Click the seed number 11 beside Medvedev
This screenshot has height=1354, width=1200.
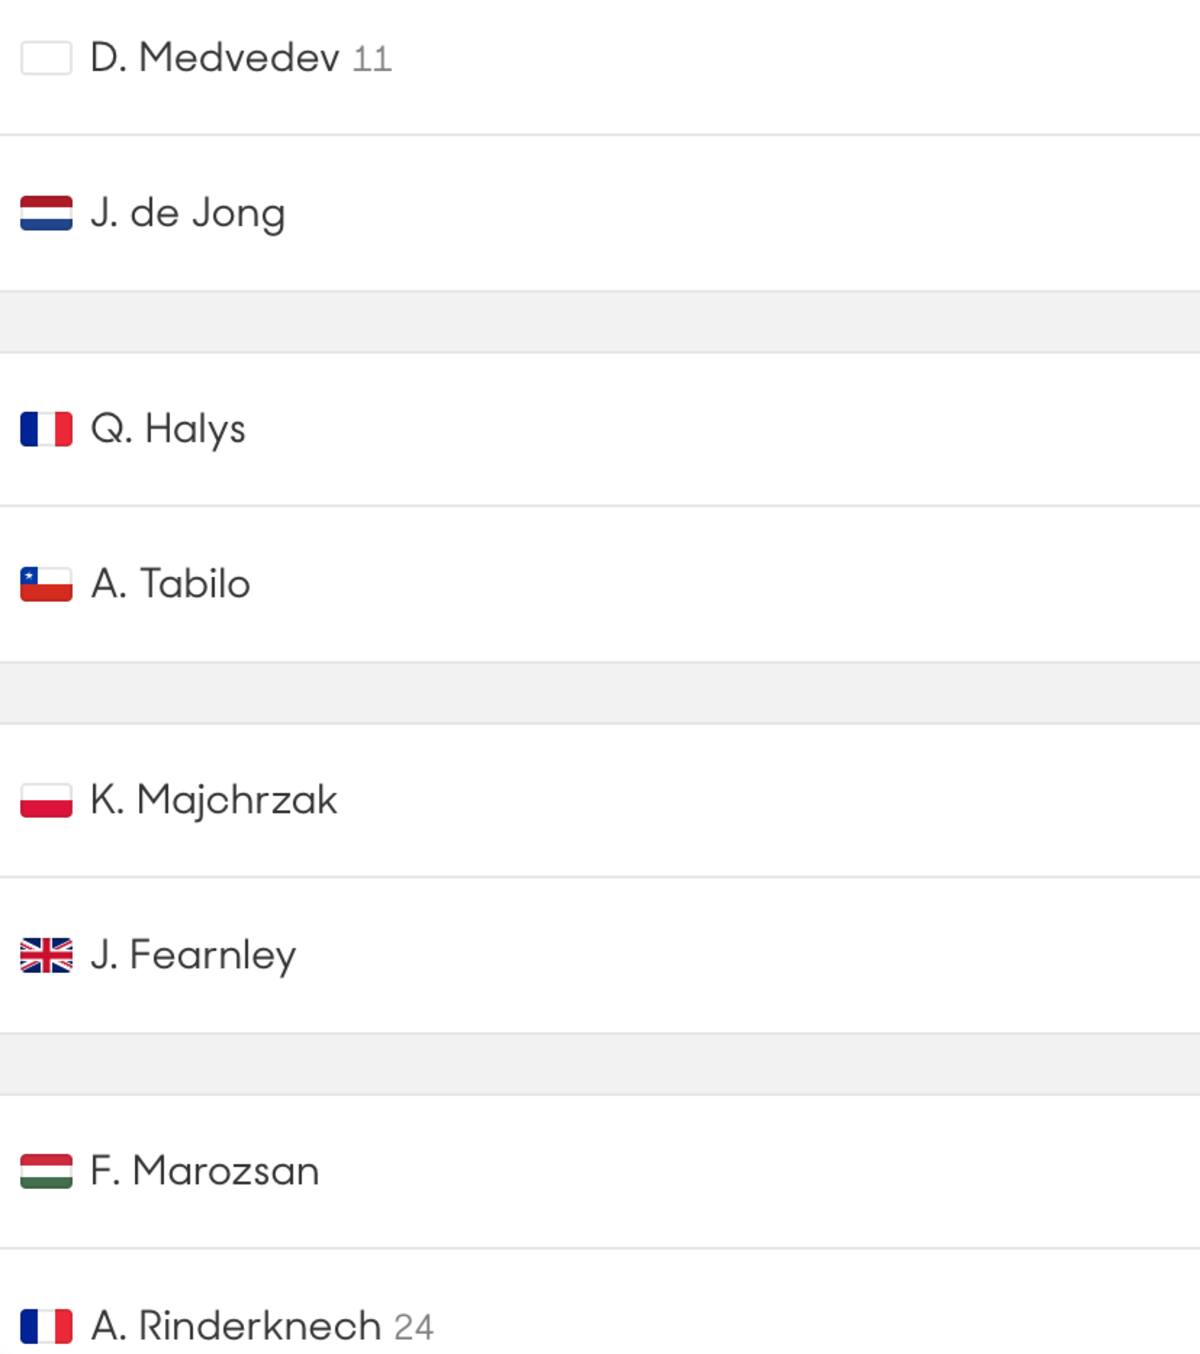372,60
